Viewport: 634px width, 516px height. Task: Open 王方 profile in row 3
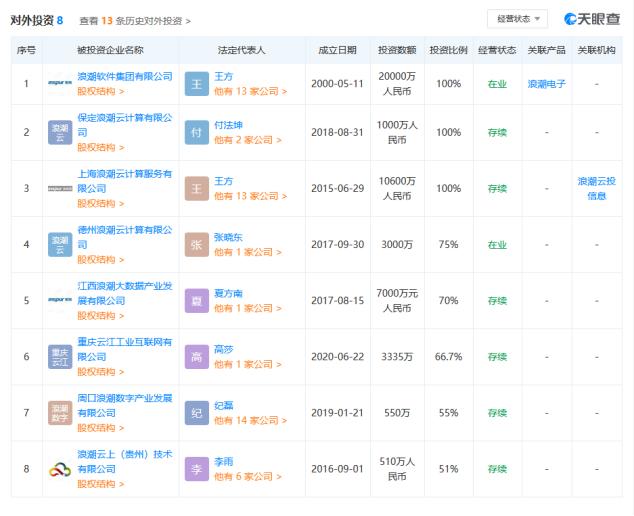tap(224, 181)
